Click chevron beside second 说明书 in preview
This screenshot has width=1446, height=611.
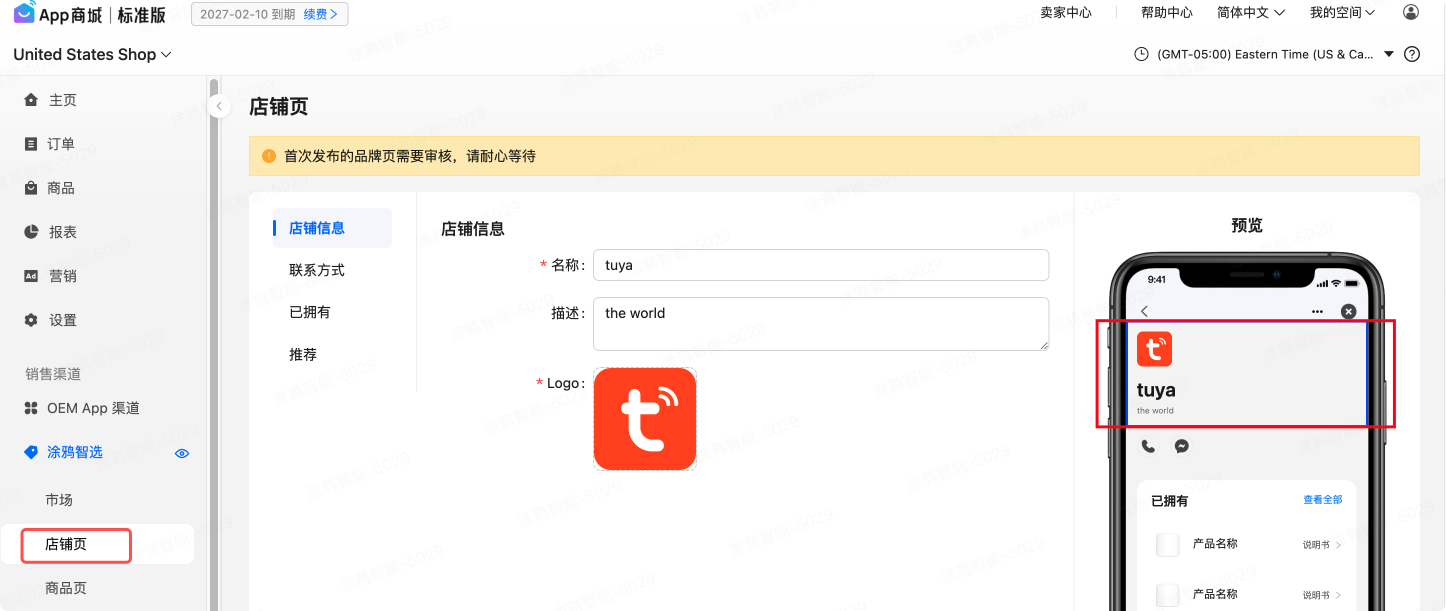[x=1338, y=595]
